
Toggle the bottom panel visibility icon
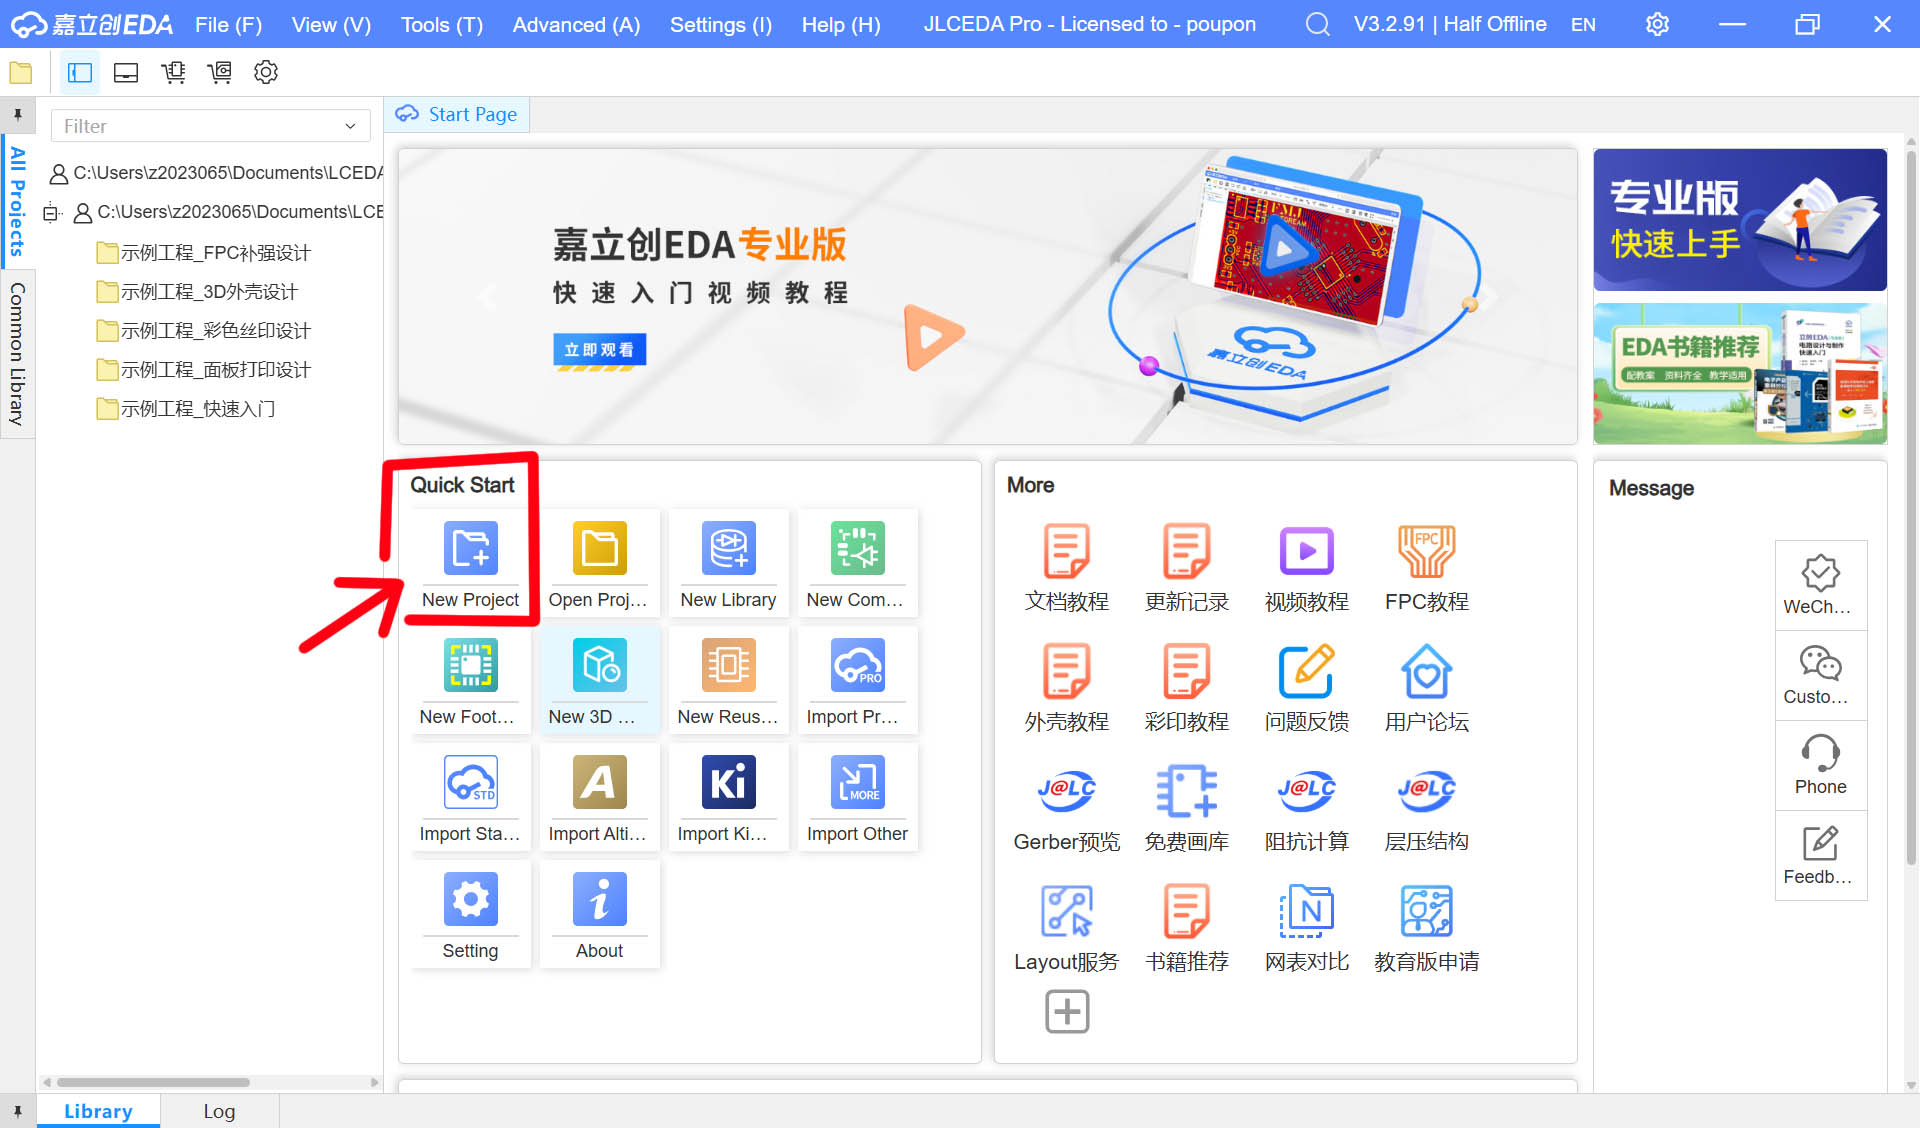point(126,72)
